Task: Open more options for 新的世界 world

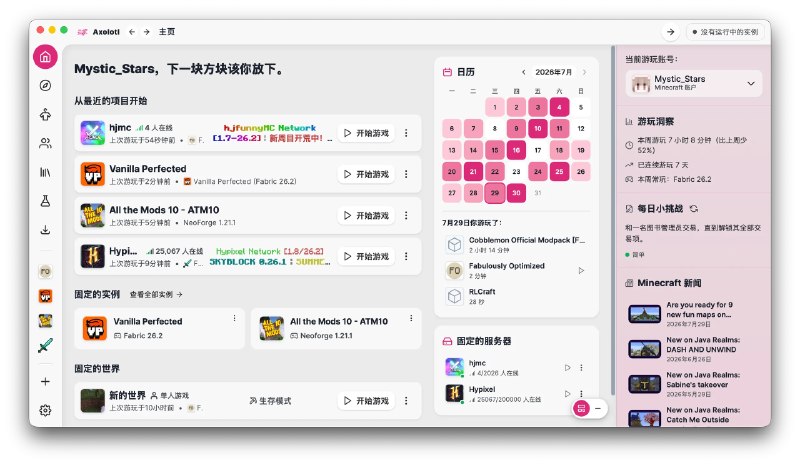Action: [x=406, y=401]
